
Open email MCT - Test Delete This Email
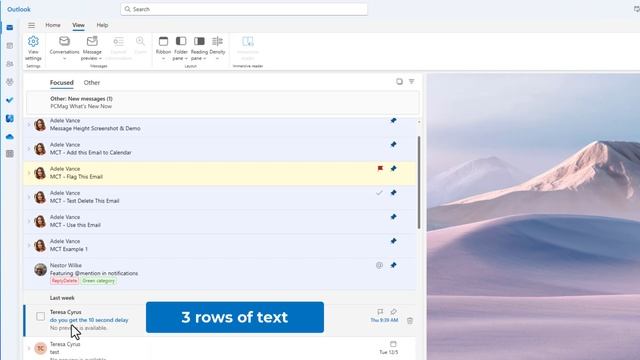click(x=220, y=197)
